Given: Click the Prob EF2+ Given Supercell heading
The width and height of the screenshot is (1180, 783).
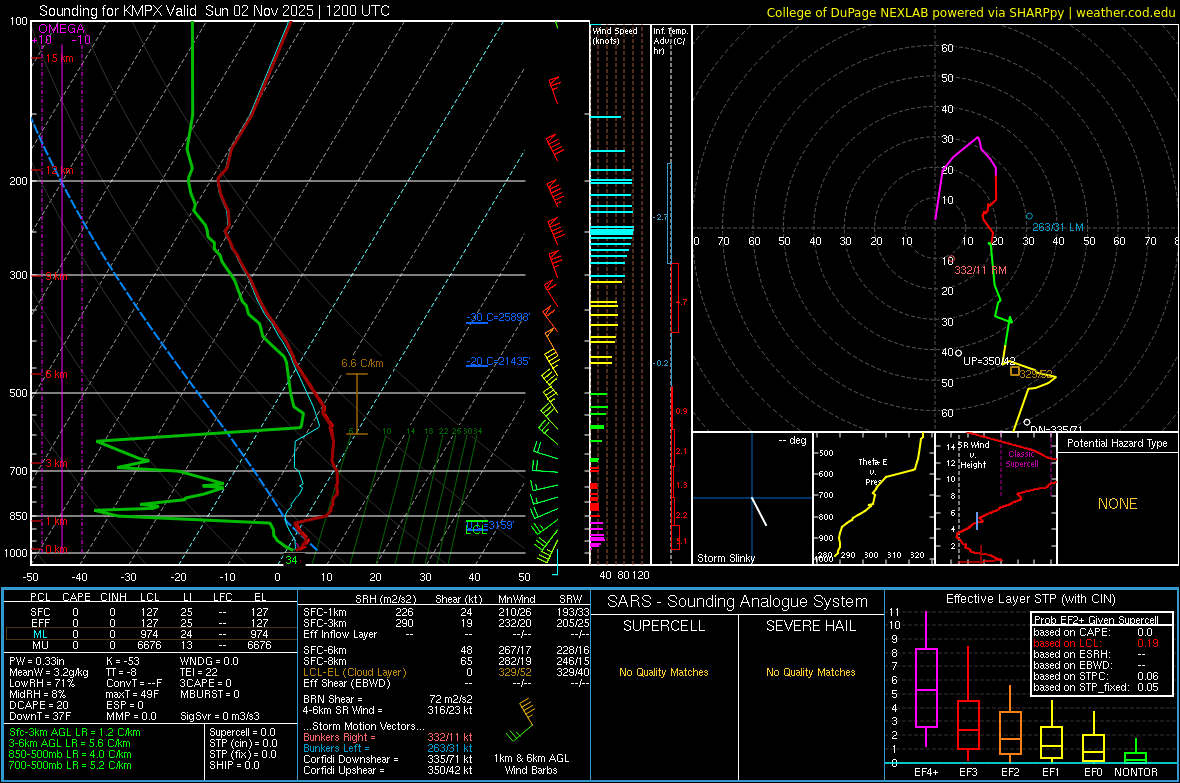Looking at the screenshot, I should tap(1096, 620).
